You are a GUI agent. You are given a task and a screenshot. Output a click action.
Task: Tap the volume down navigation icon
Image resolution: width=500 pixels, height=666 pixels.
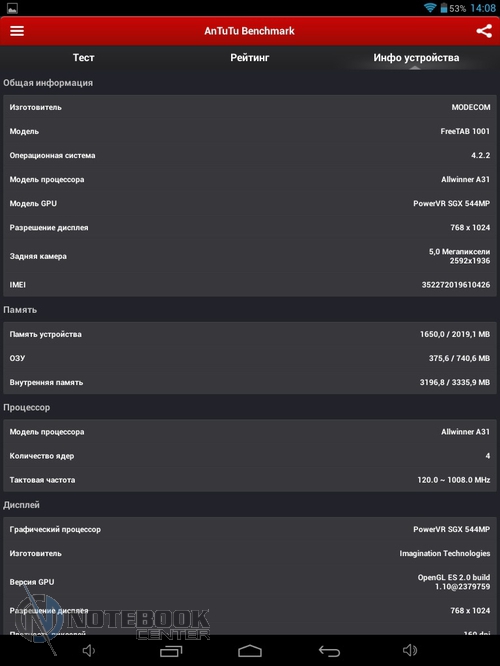88,650
